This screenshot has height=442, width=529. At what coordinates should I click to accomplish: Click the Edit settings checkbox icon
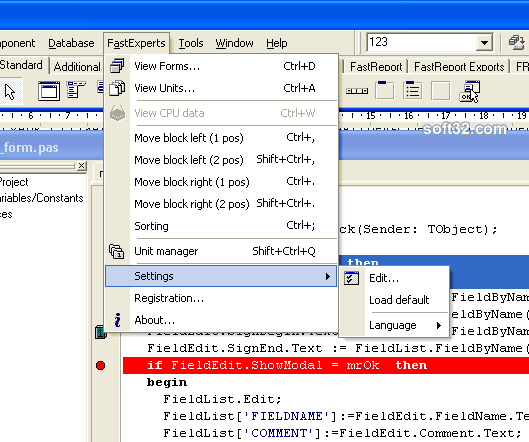[352, 278]
